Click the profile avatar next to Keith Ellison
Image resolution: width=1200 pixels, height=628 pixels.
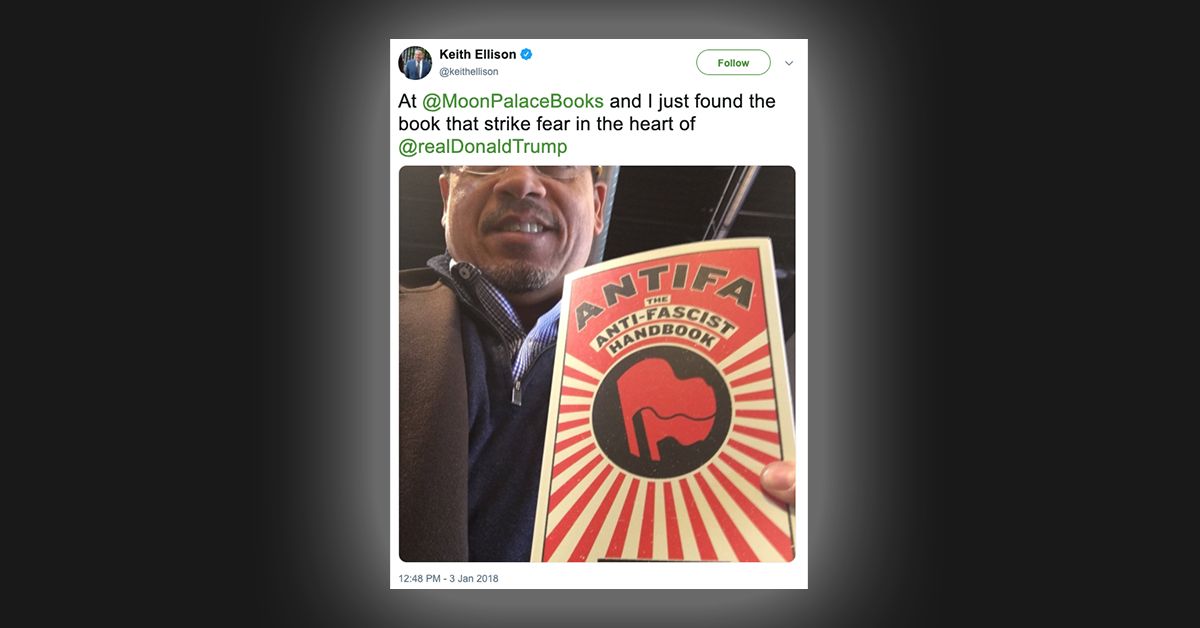pyautogui.click(x=415, y=63)
